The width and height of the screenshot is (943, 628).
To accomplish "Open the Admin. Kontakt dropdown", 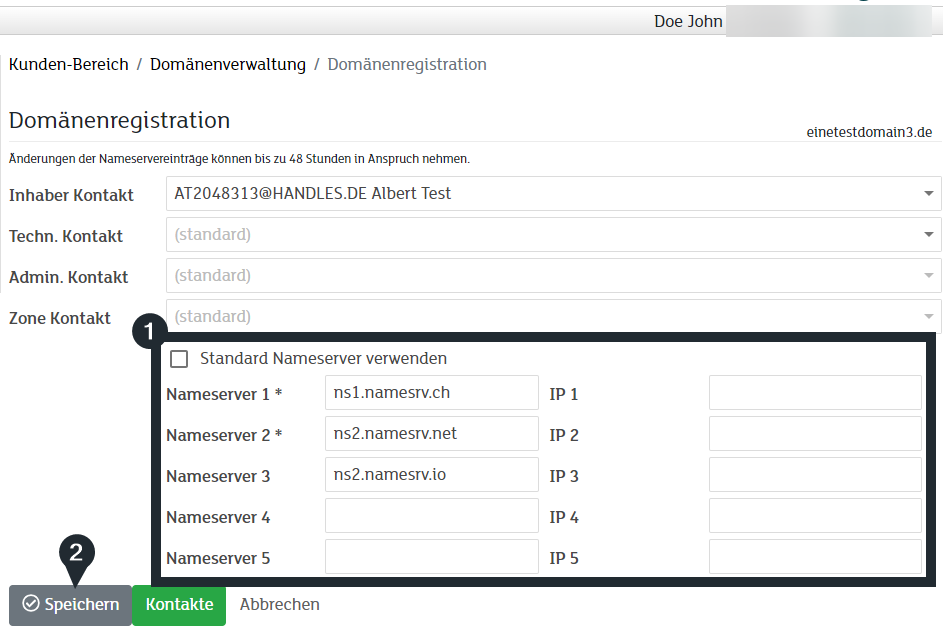I will point(553,276).
